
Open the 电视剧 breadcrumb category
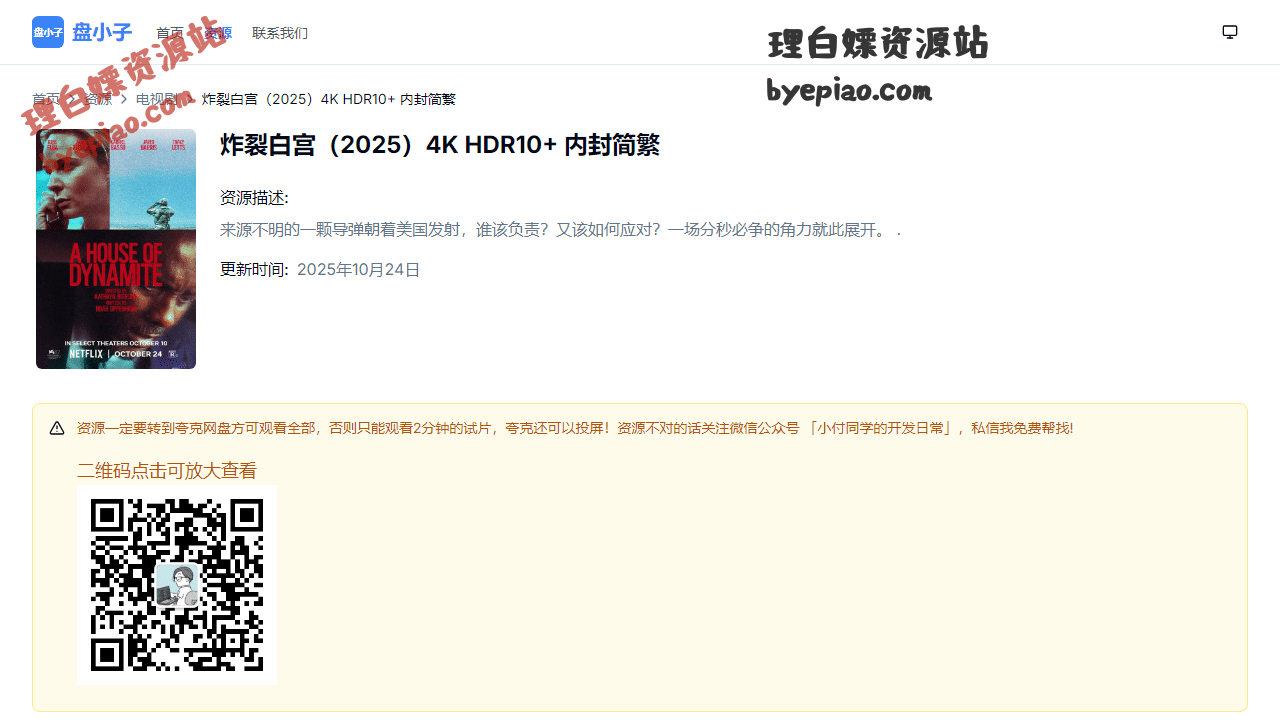(157, 99)
